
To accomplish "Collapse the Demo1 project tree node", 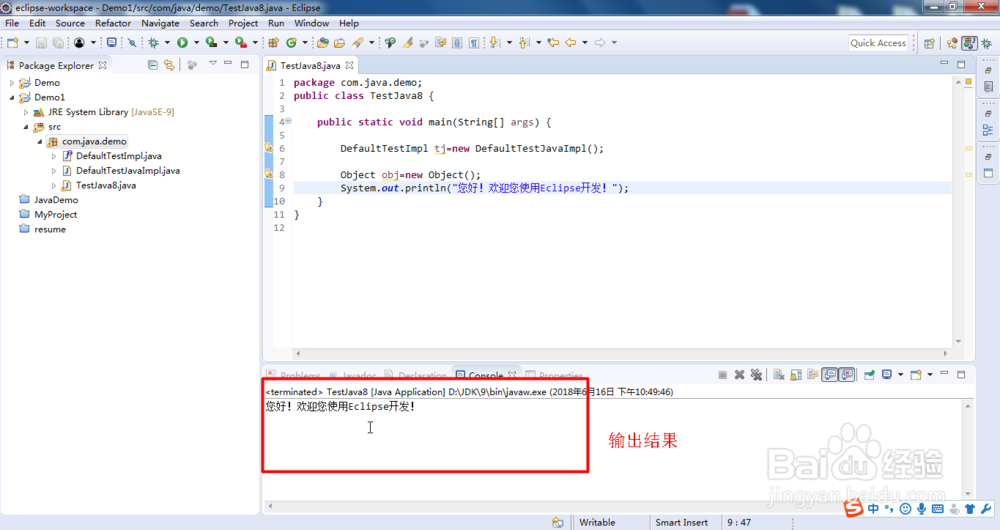I will click(x=11, y=98).
